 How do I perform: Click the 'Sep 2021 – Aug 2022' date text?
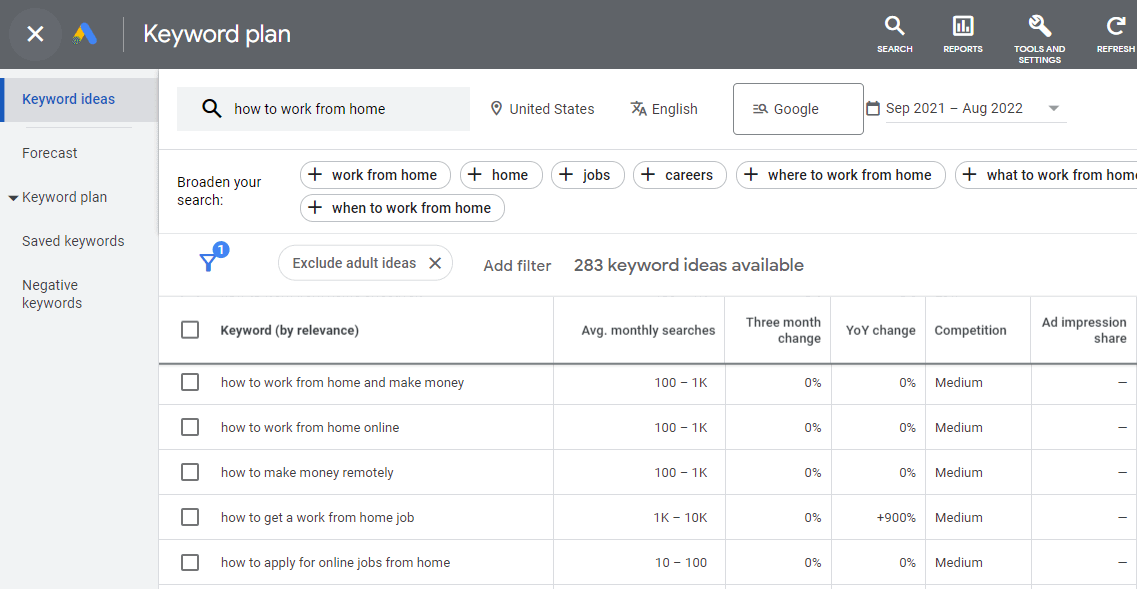[954, 109]
